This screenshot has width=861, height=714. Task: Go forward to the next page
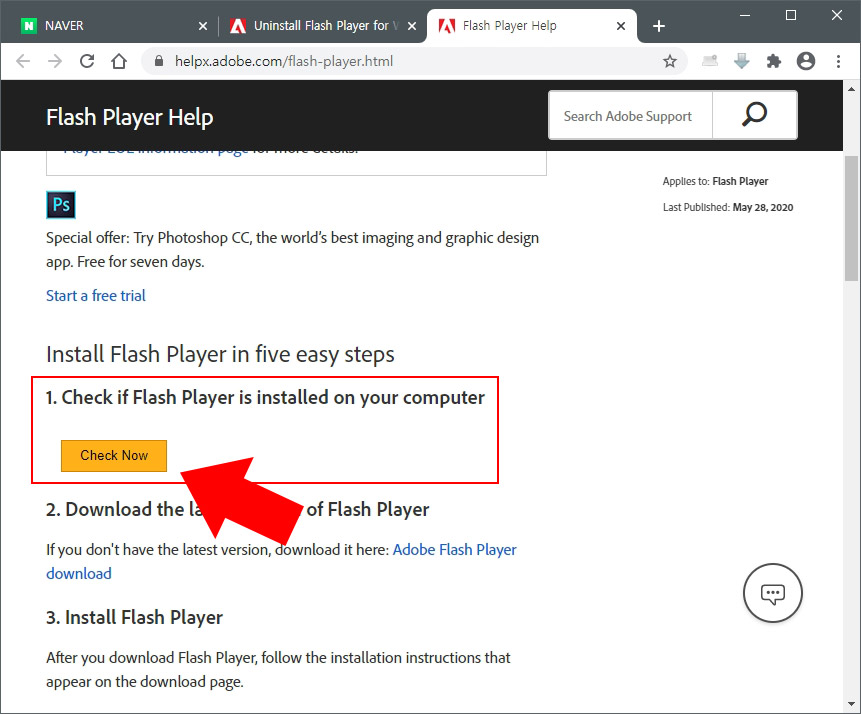(55, 61)
